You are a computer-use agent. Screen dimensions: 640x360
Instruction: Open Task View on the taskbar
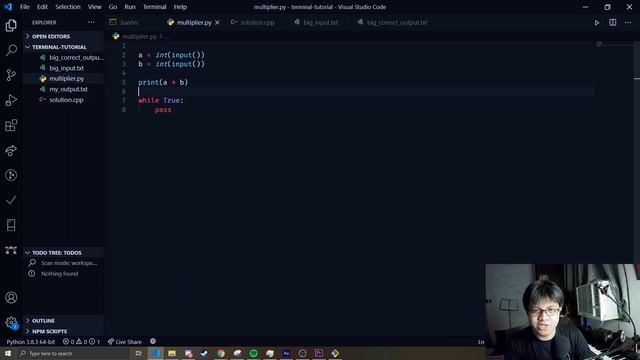138,353
